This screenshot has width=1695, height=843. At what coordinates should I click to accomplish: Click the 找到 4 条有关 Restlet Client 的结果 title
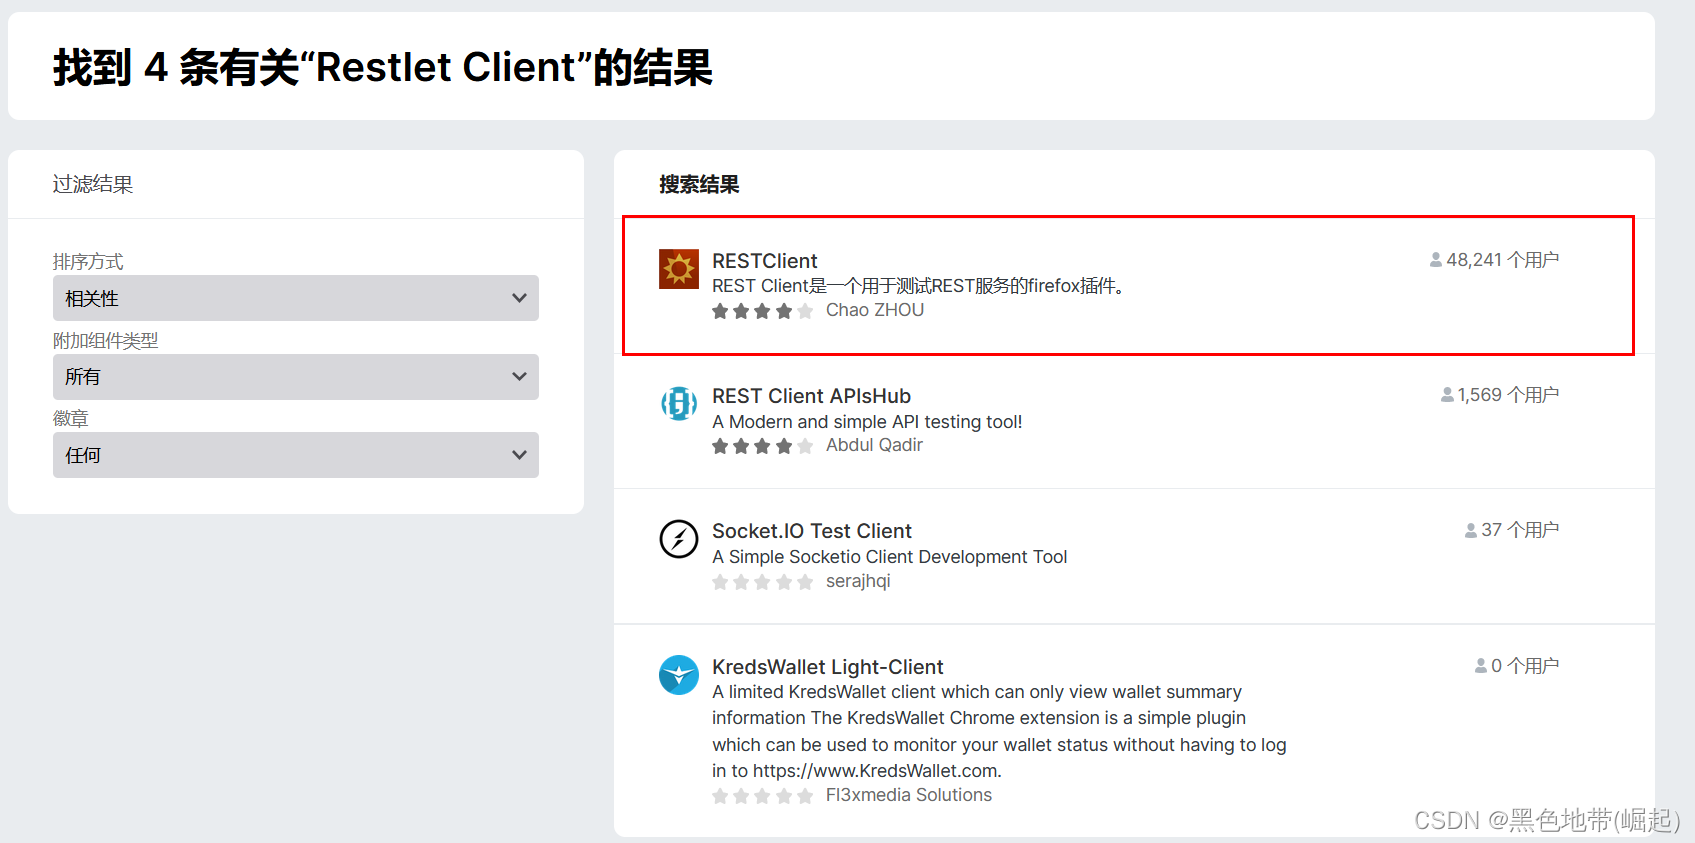pyautogui.click(x=383, y=67)
